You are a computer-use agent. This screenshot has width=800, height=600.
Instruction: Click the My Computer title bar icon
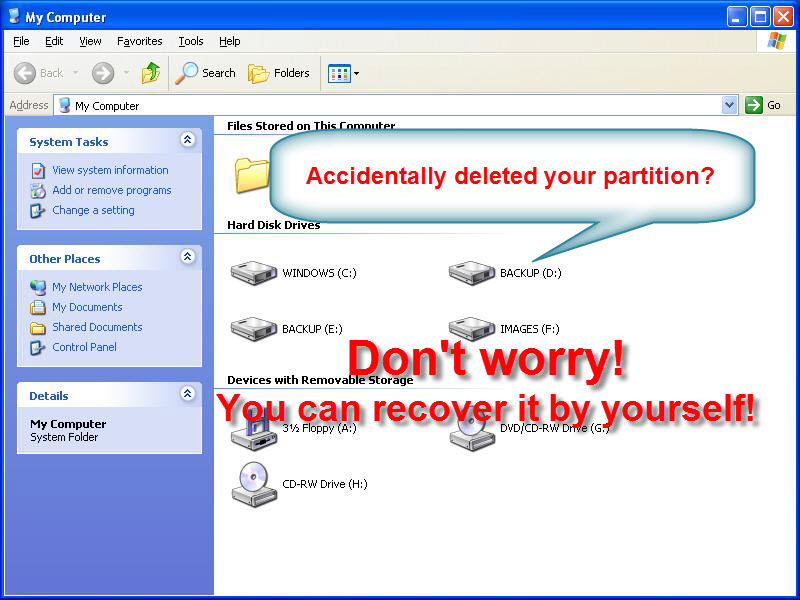click(x=15, y=16)
